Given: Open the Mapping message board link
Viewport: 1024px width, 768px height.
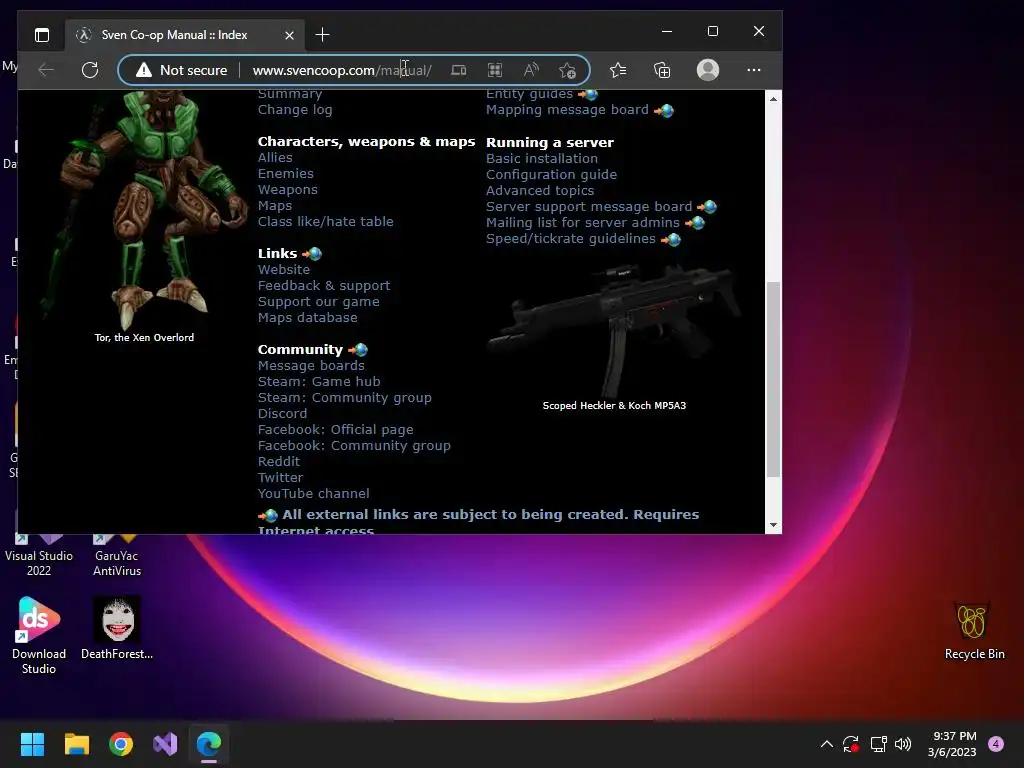Looking at the screenshot, I should tap(567, 110).
